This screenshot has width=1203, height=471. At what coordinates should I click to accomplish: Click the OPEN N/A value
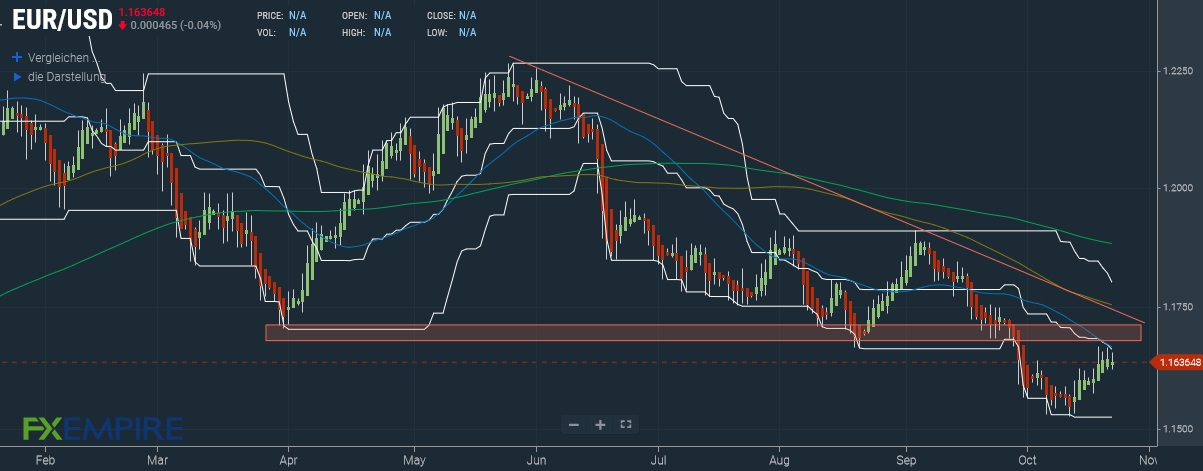click(382, 16)
